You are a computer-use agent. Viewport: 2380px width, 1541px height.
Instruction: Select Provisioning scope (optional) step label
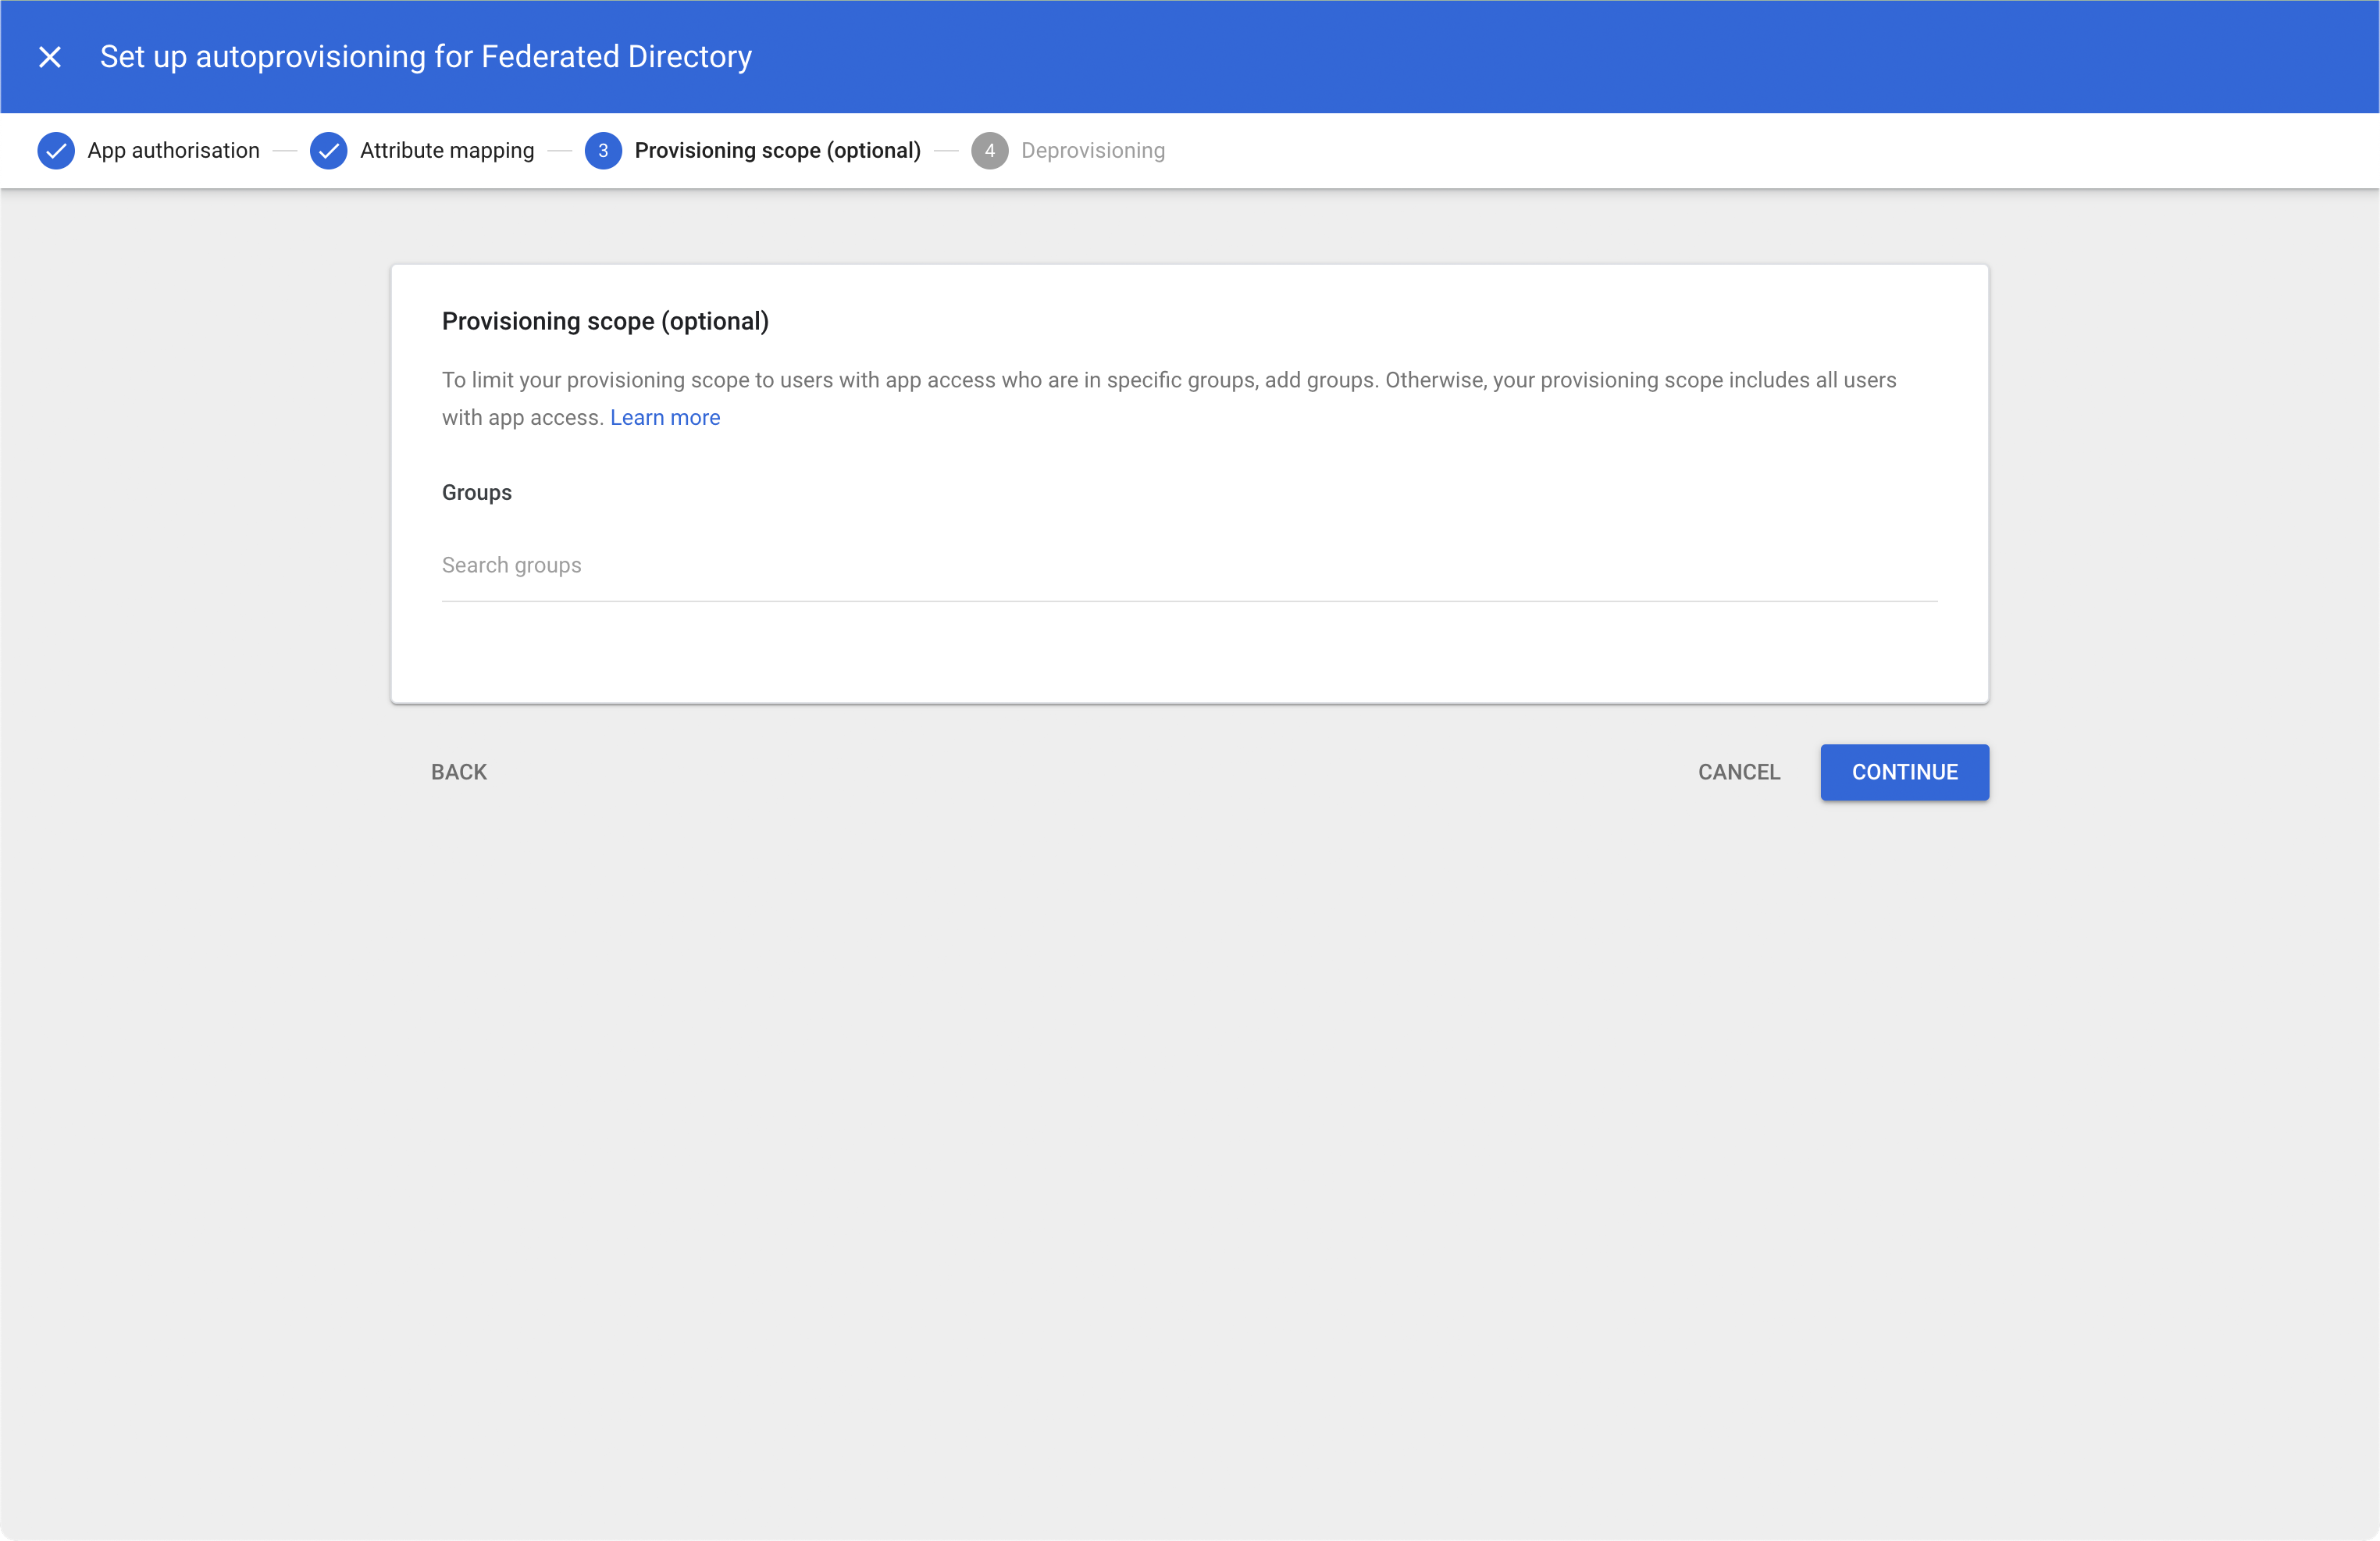click(x=777, y=151)
